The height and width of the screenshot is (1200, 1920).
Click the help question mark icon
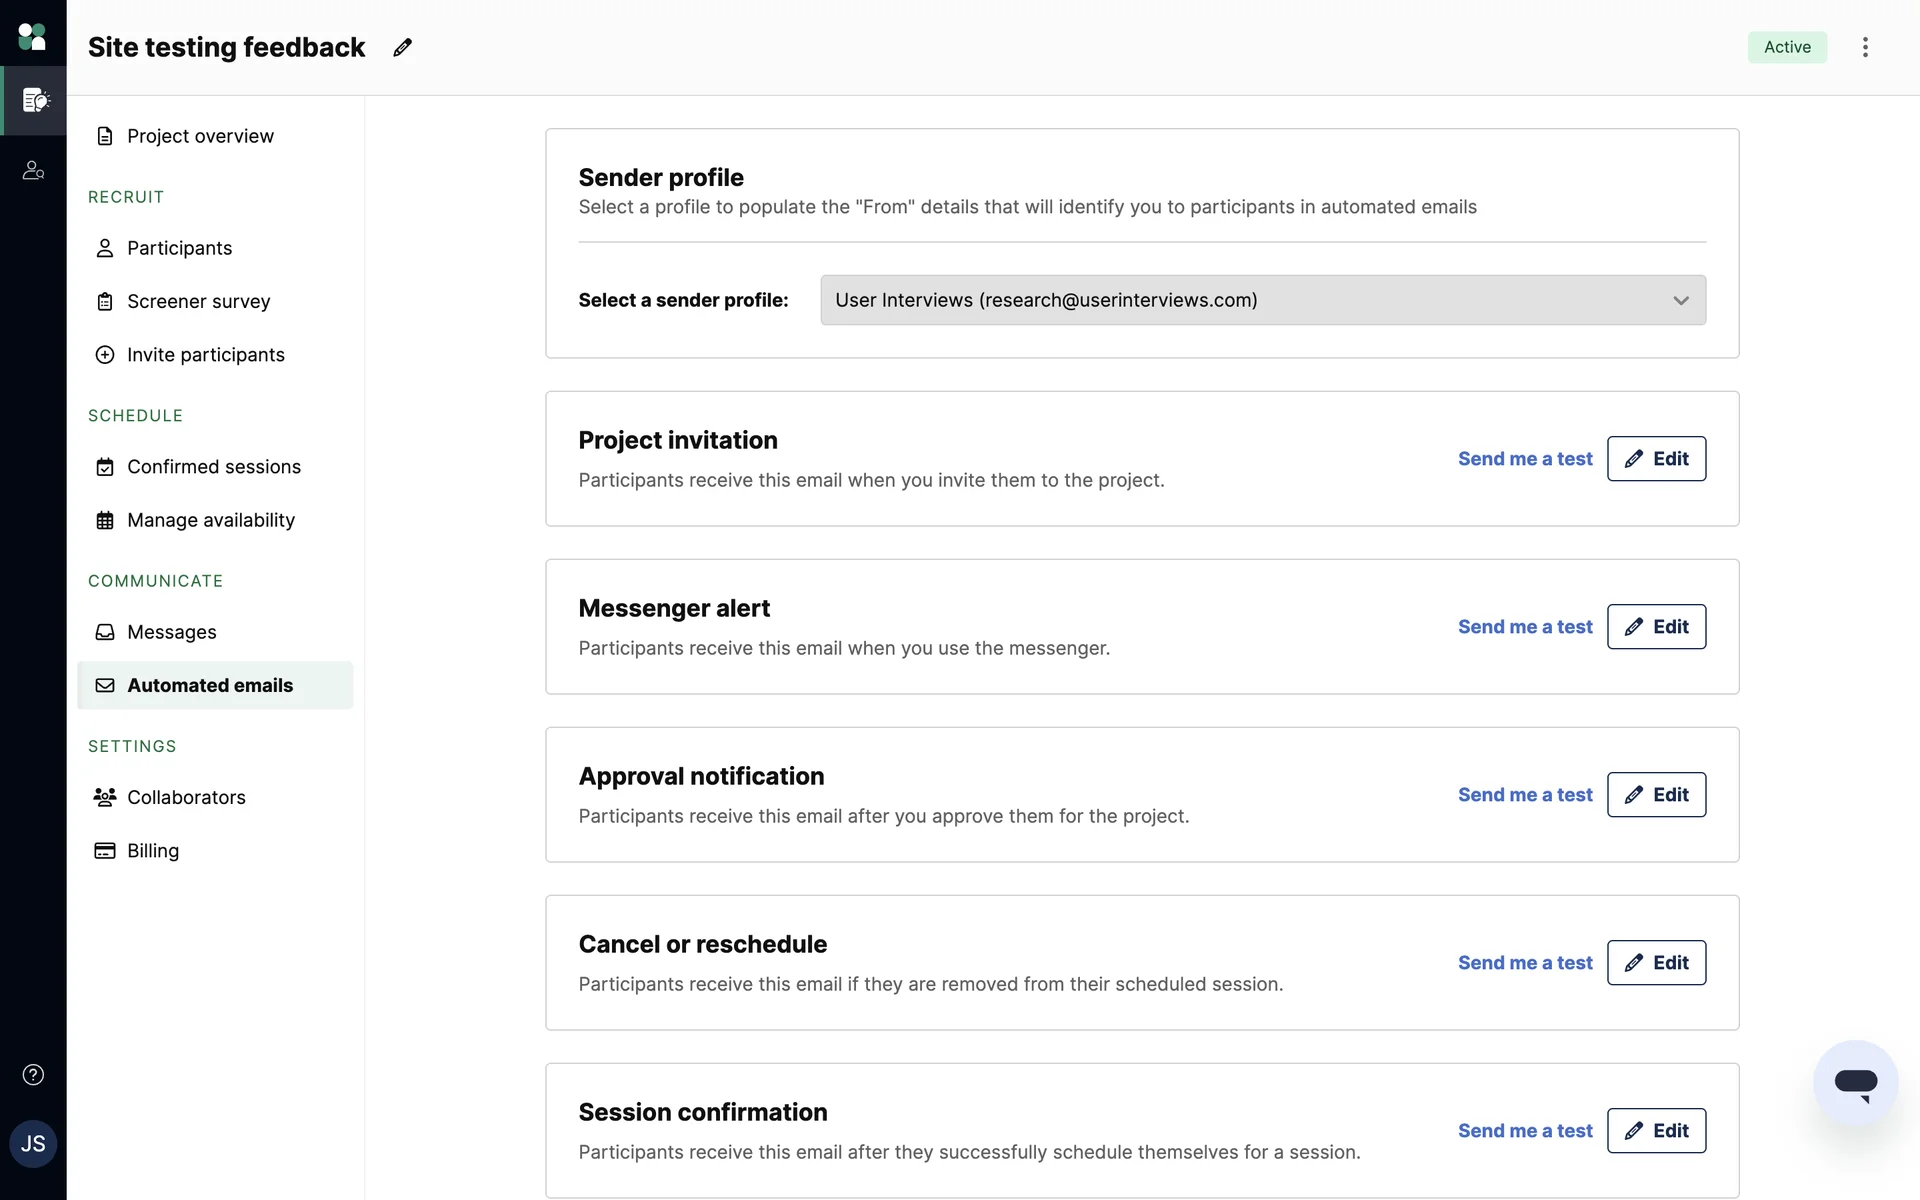point(33,1075)
